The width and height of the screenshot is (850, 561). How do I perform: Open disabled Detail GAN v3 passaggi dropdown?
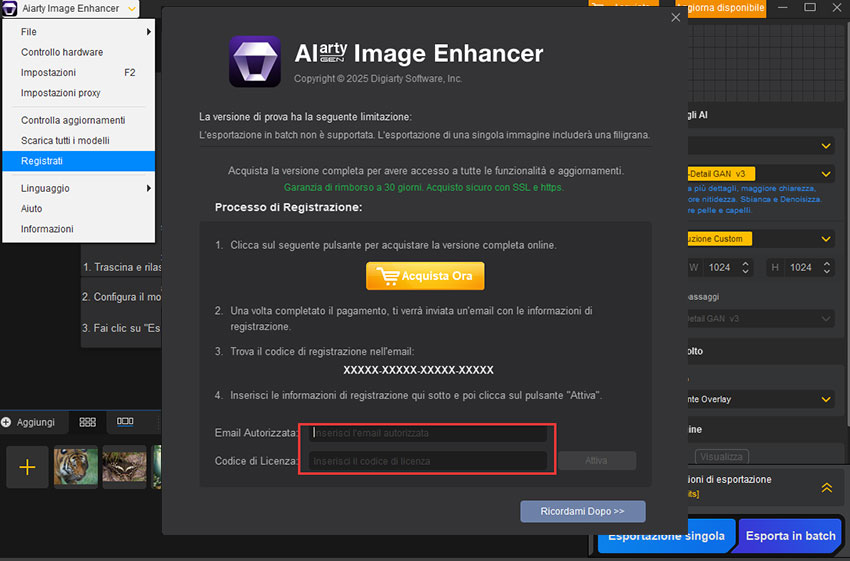[761, 319]
